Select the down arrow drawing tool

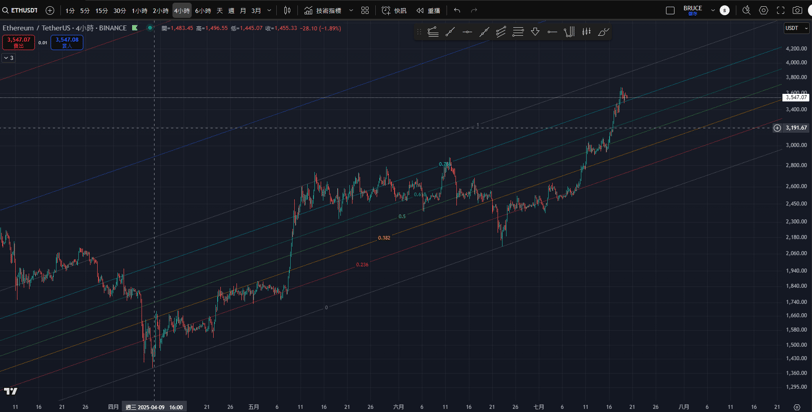(x=535, y=32)
